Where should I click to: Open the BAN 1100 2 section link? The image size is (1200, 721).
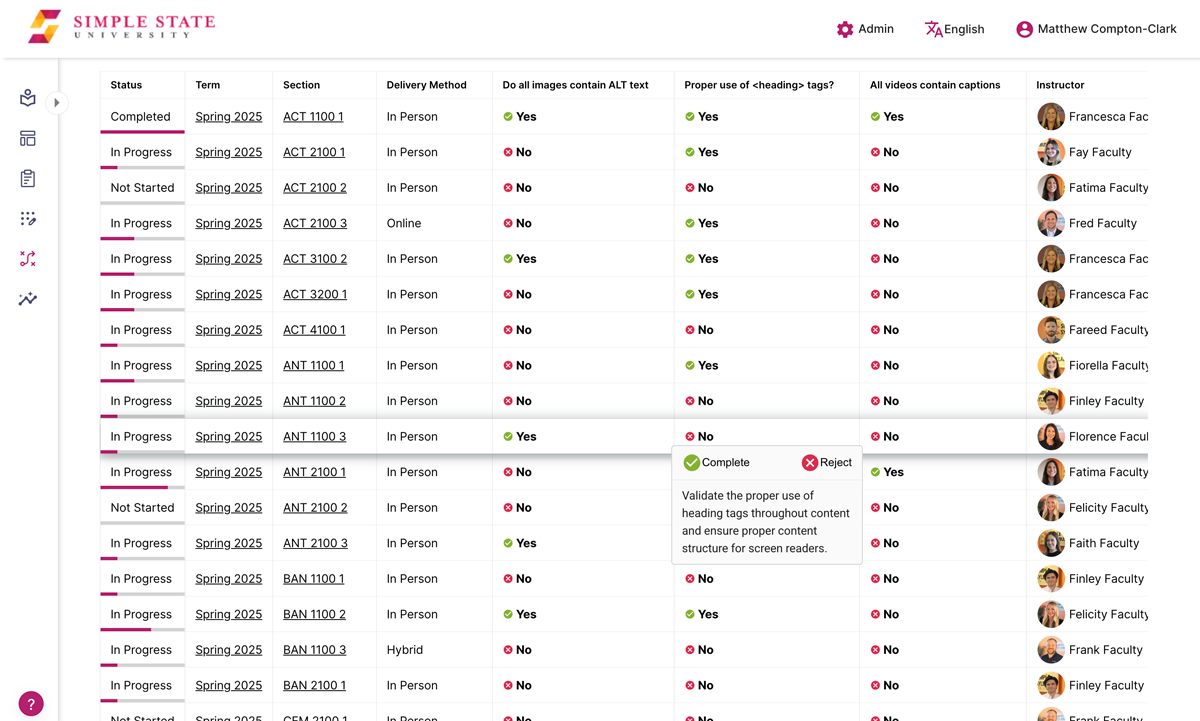[x=314, y=615]
